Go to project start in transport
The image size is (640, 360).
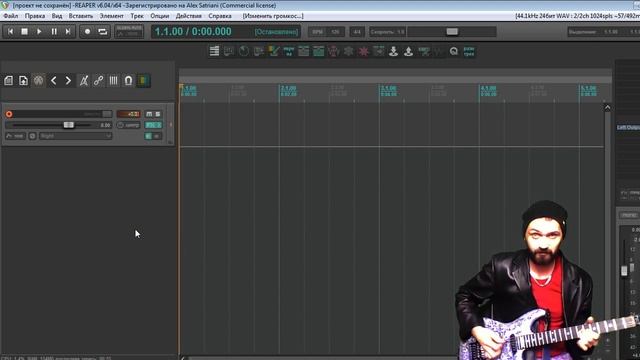coord(11,31)
